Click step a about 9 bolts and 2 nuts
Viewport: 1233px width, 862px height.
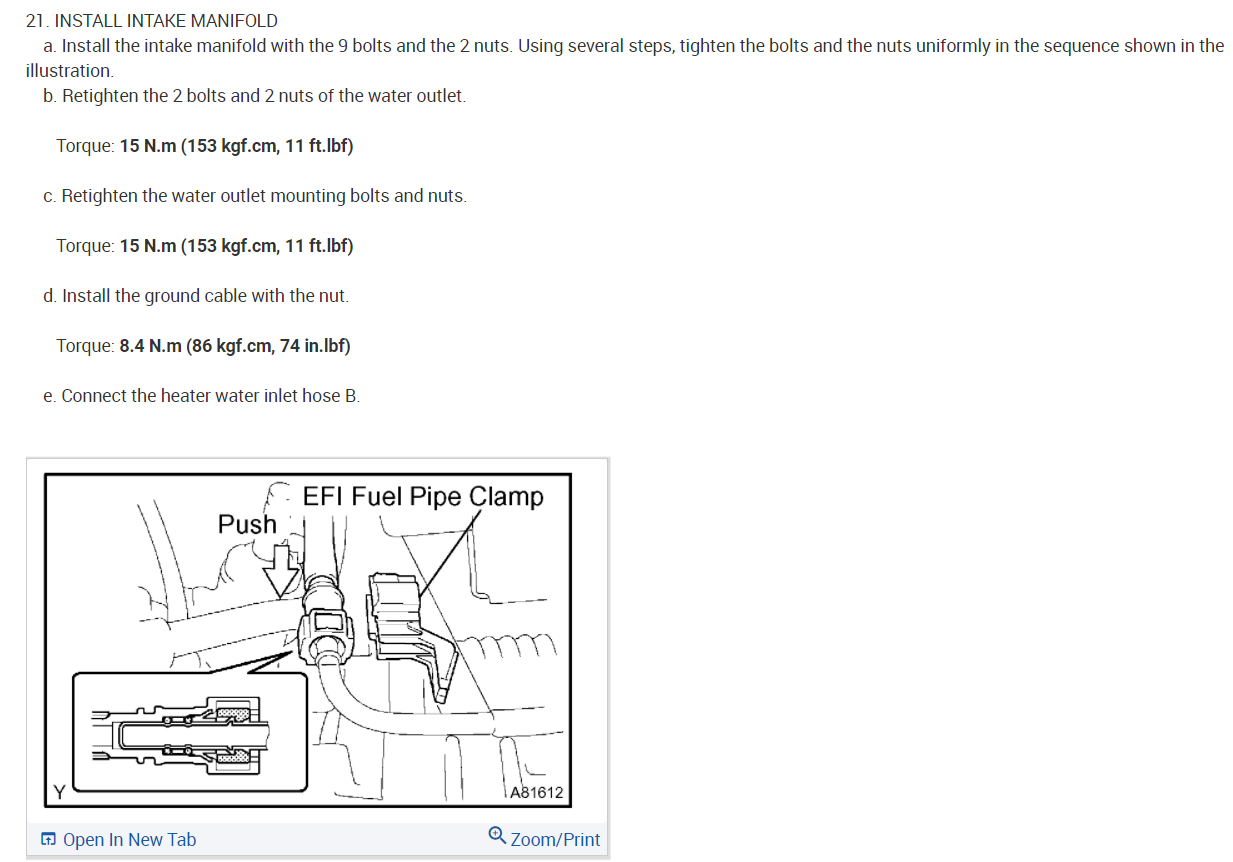click(x=624, y=58)
